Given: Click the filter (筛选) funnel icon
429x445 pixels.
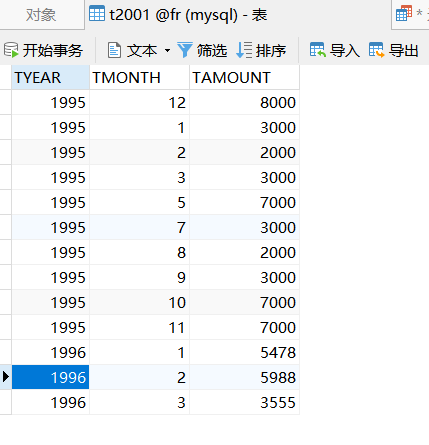Looking at the screenshot, I should tap(185, 50).
